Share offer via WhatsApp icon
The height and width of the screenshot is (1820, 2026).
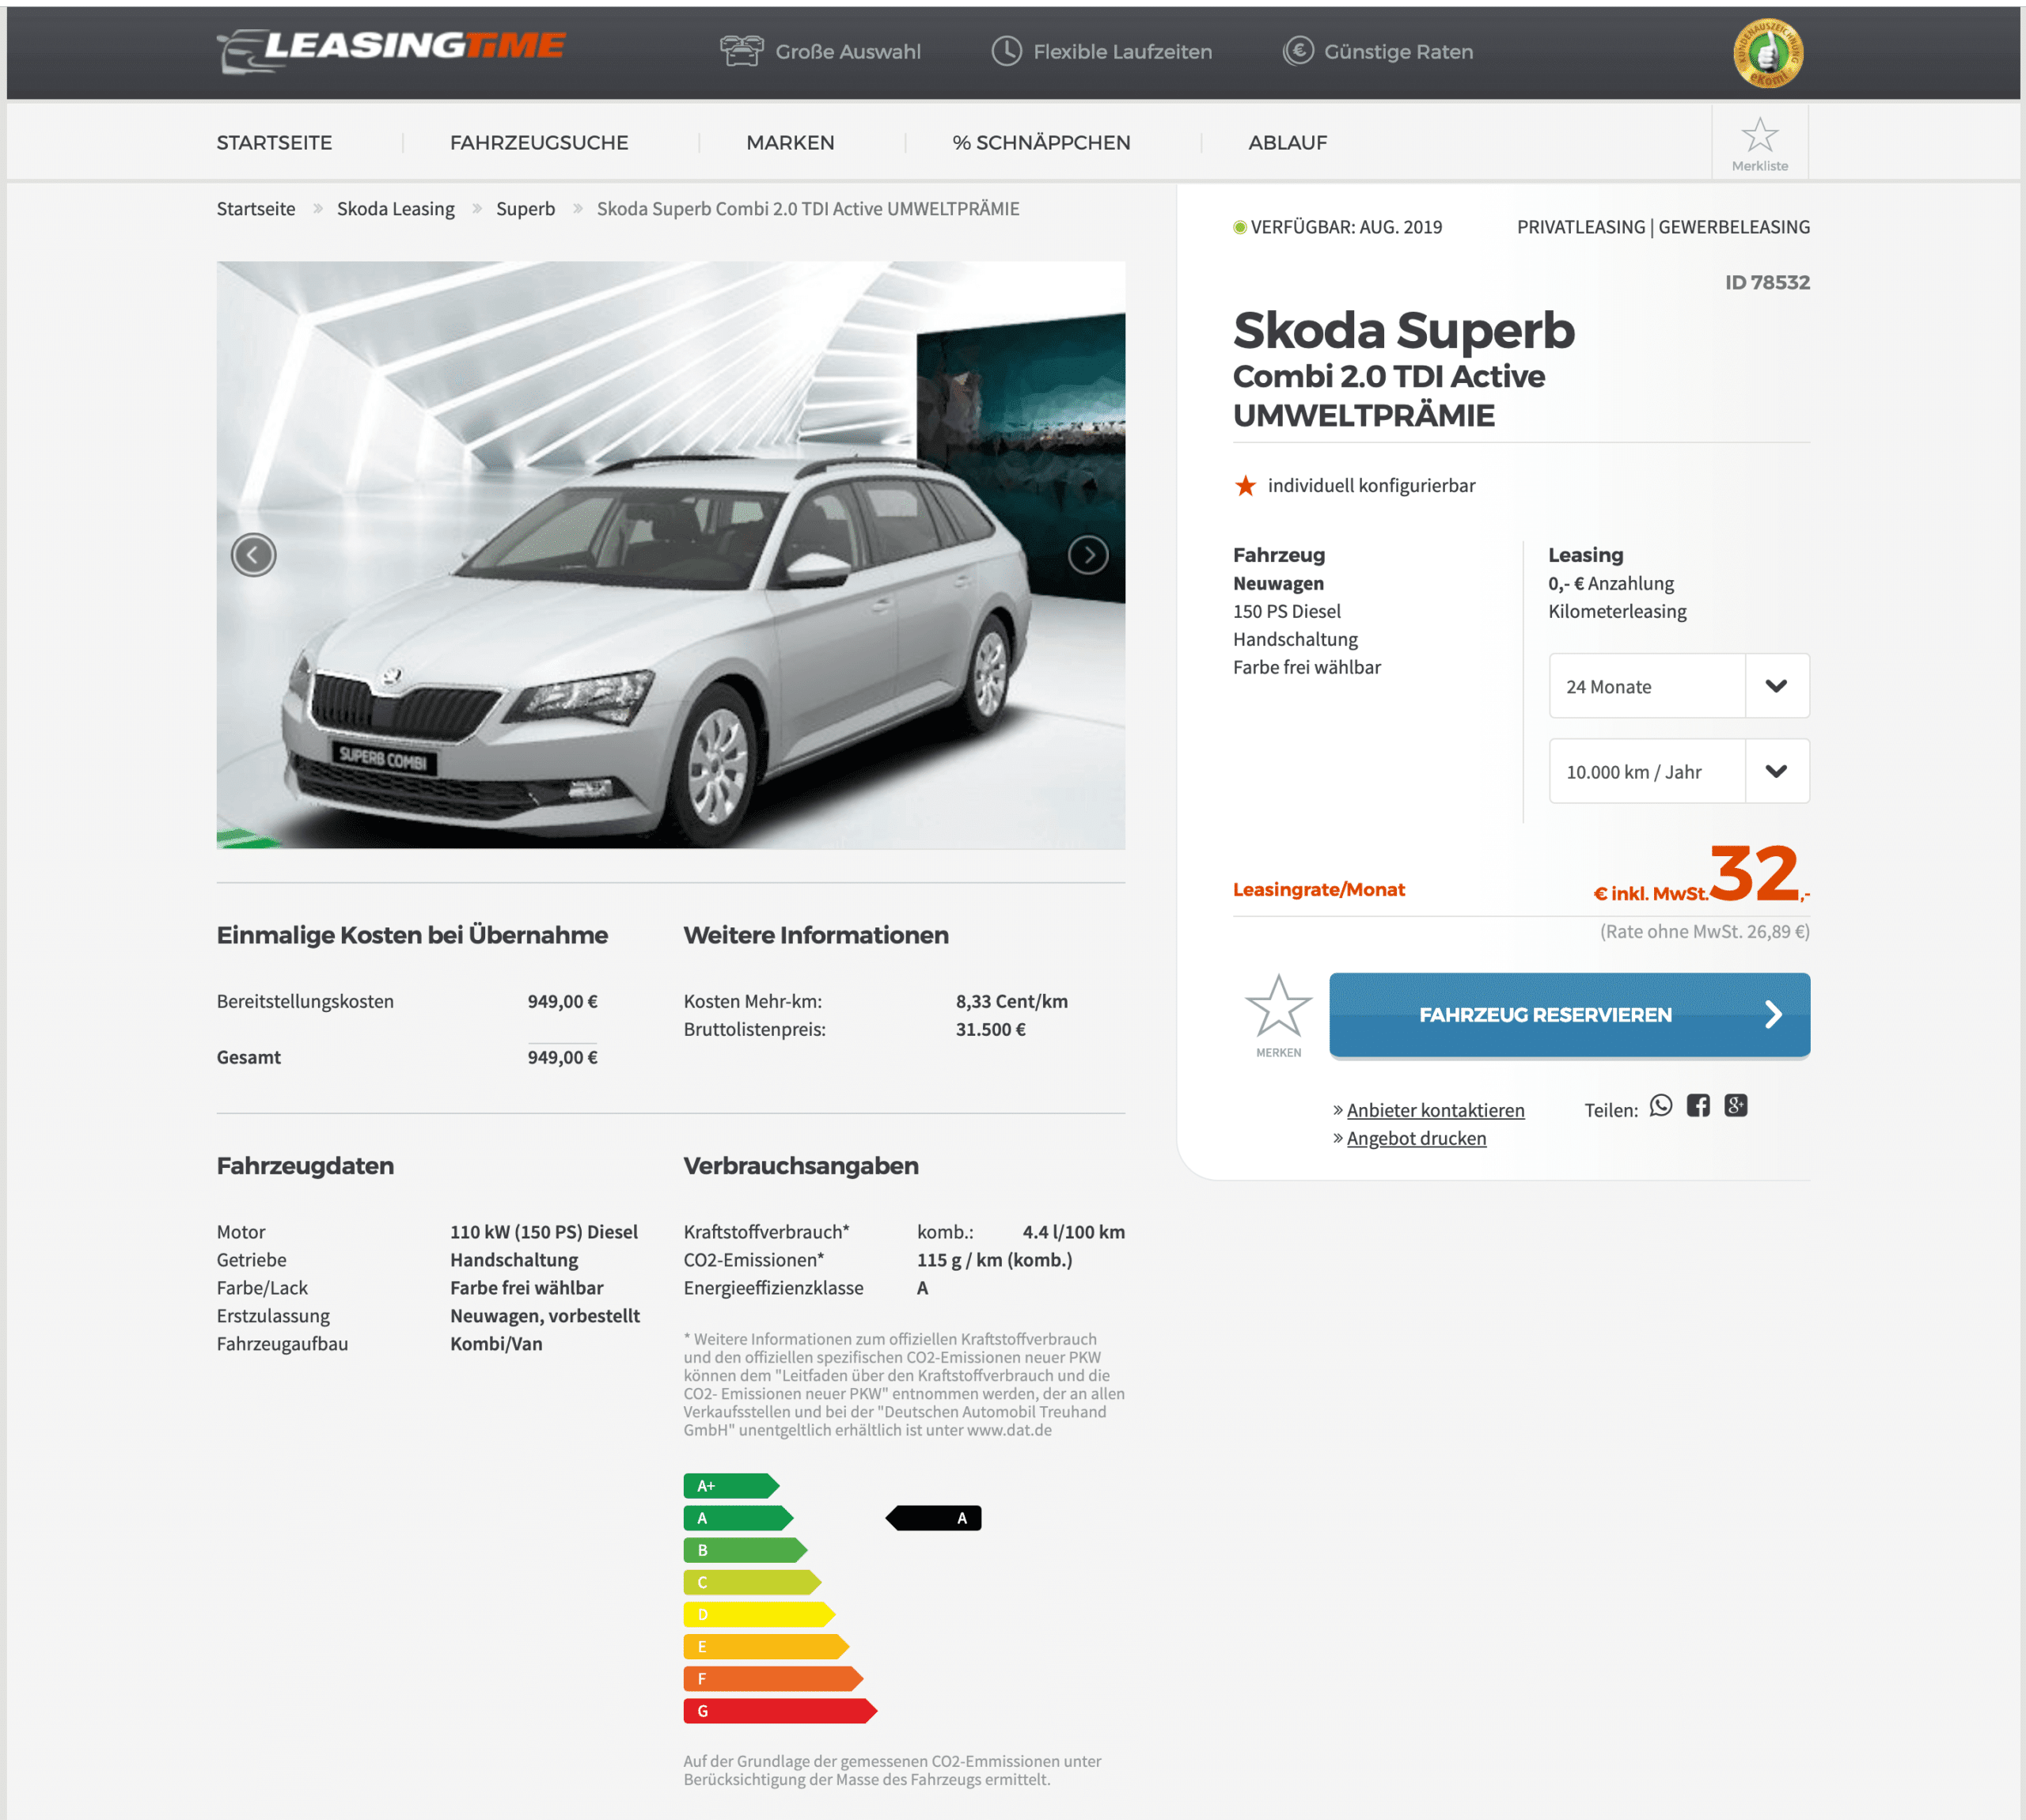(x=1661, y=1106)
